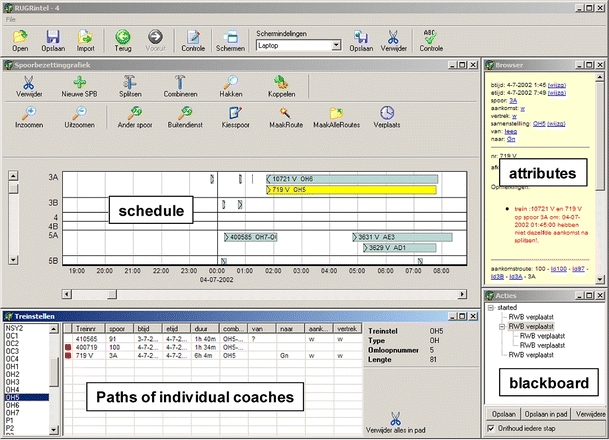Image resolution: width=609 pixels, height=440 pixels.
Task: Click the Browser panel scroll down arrow
Action: click(600, 279)
